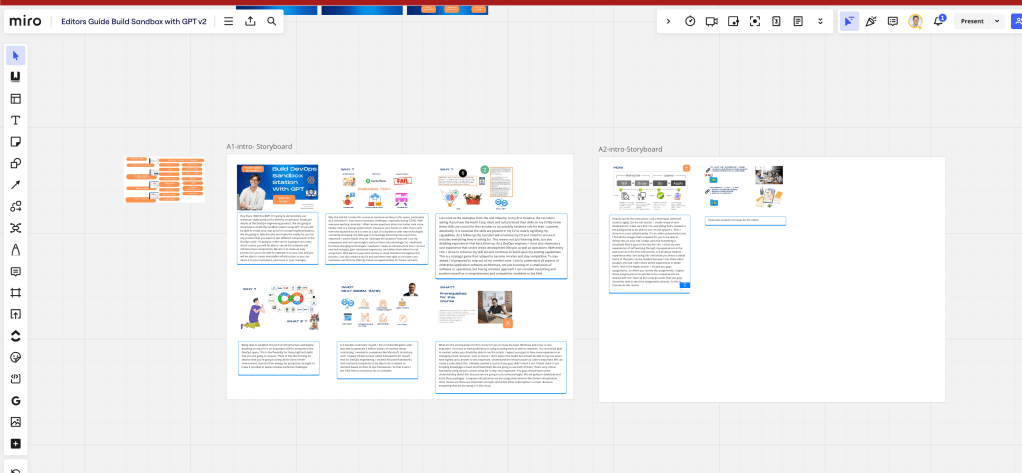Open the image library tool
The height and width of the screenshot is (473, 1022).
coord(16,422)
